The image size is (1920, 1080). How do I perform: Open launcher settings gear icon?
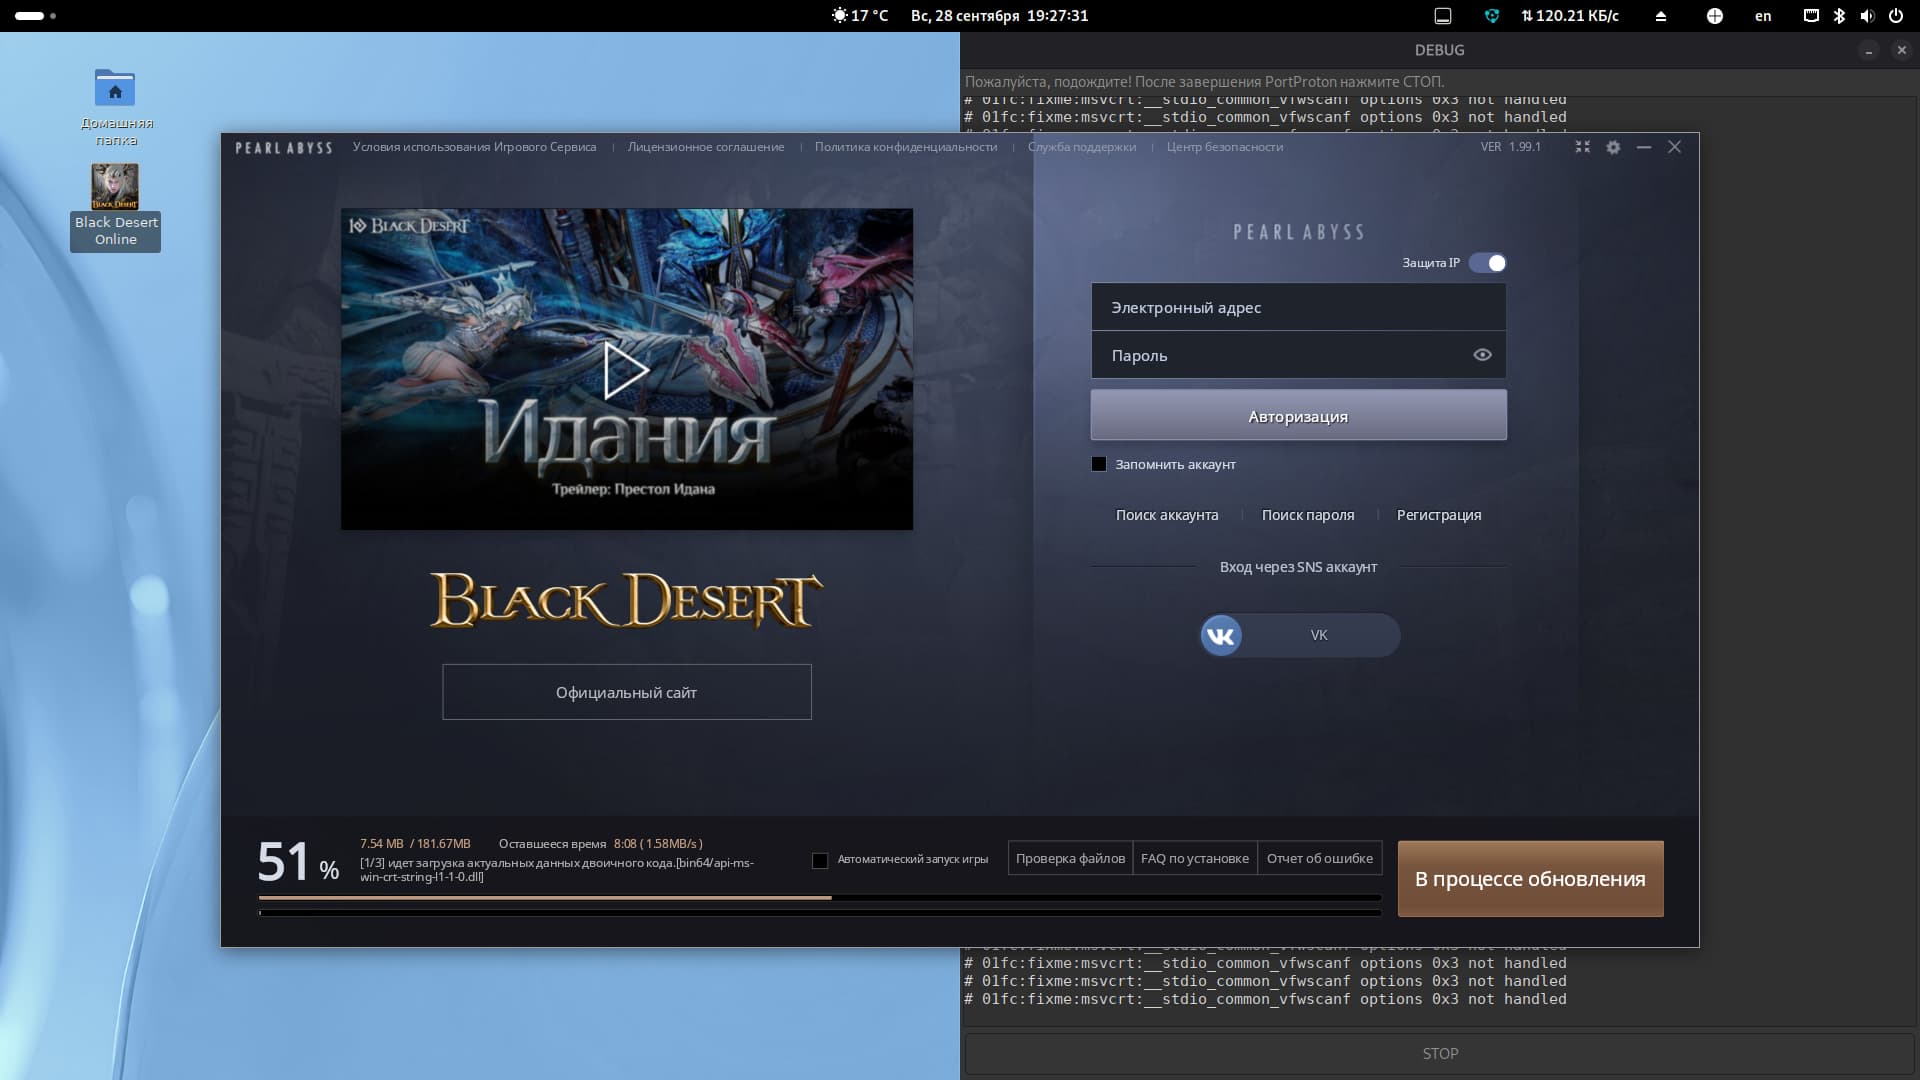(1613, 147)
